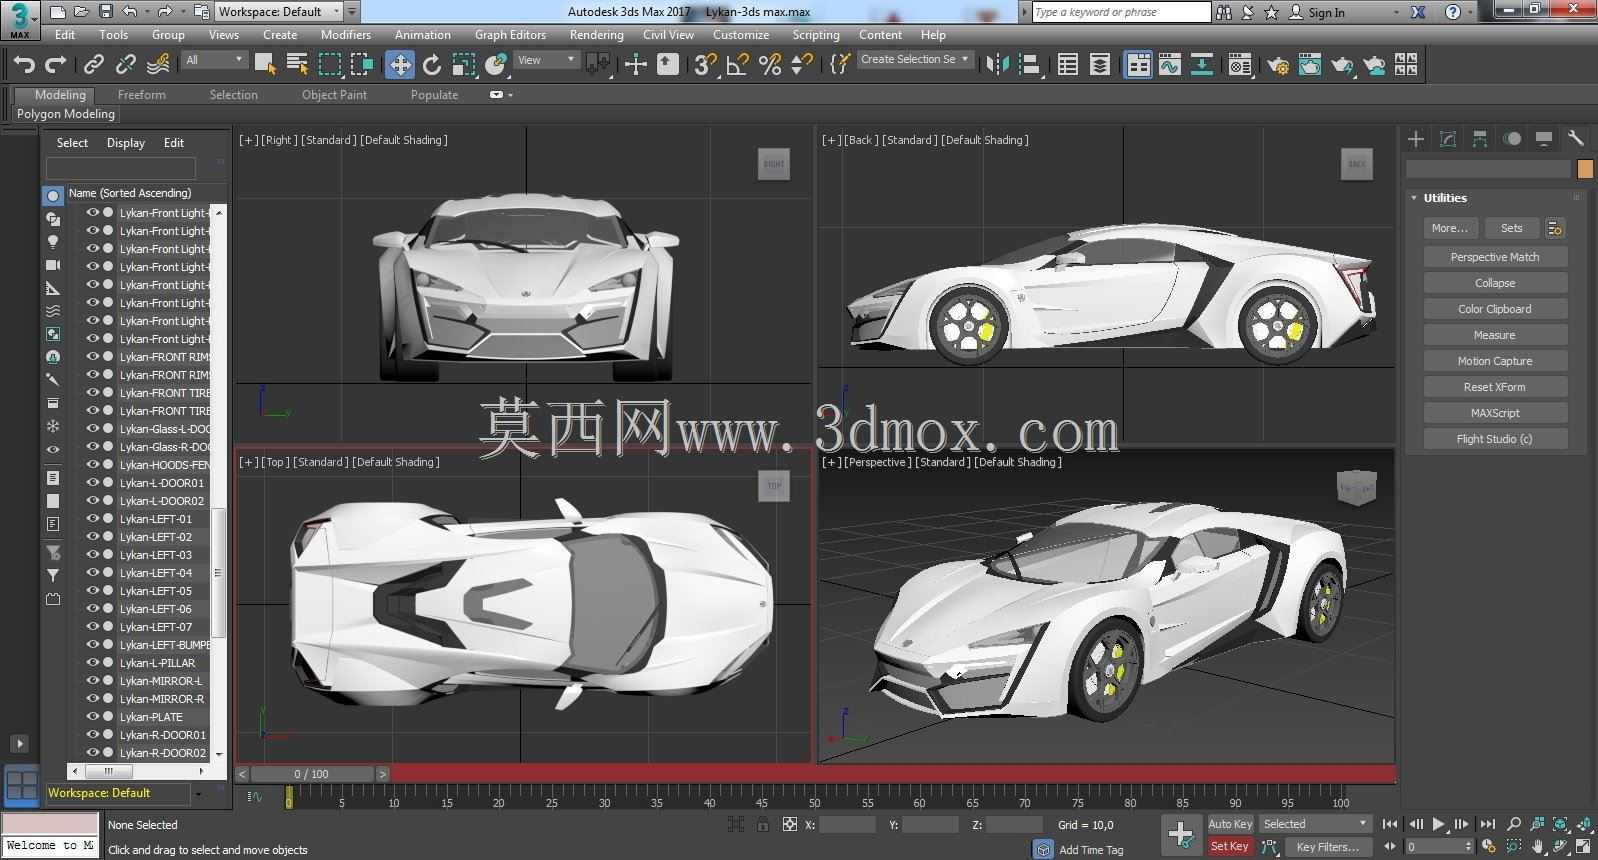Activate the Select Object tool
1598x860 pixels.
click(x=265, y=65)
